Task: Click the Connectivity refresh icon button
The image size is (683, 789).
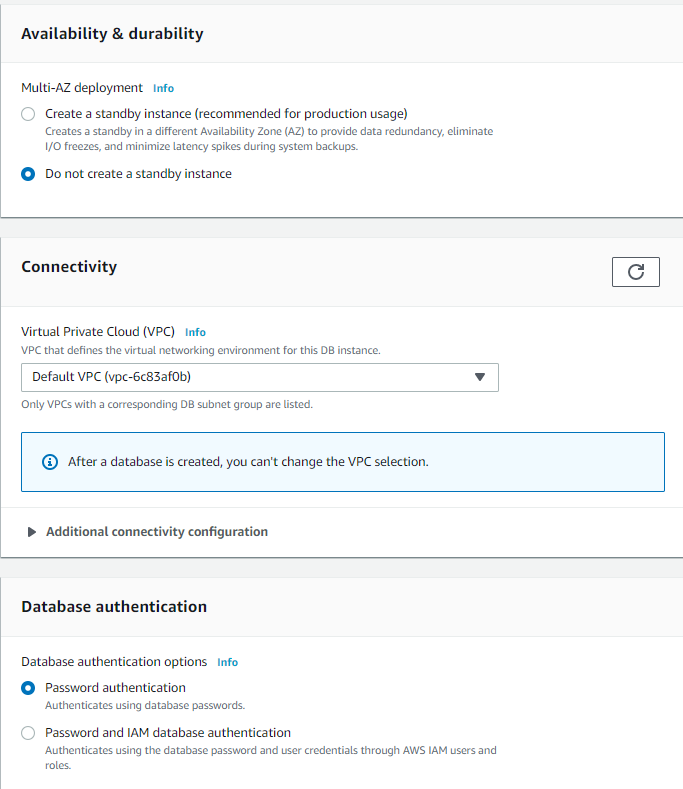Action: pyautogui.click(x=636, y=272)
